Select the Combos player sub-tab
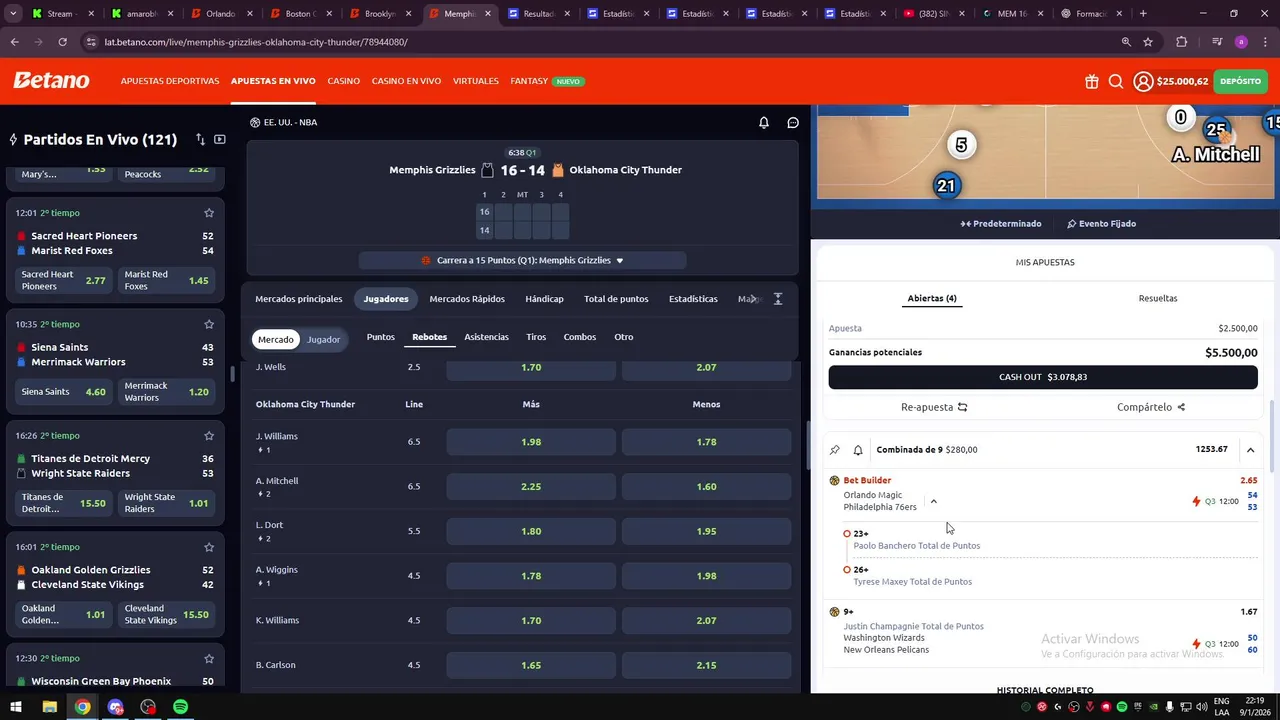The width and height of the screenshot is (1280, 720). (x=580, y=337)
